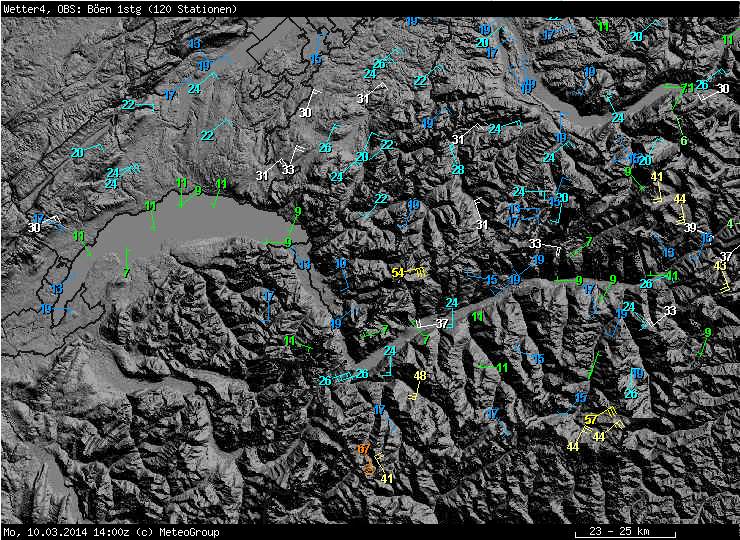
Task: Select the yellow 54 wind barb station
Action: click(x=398, y=272)
